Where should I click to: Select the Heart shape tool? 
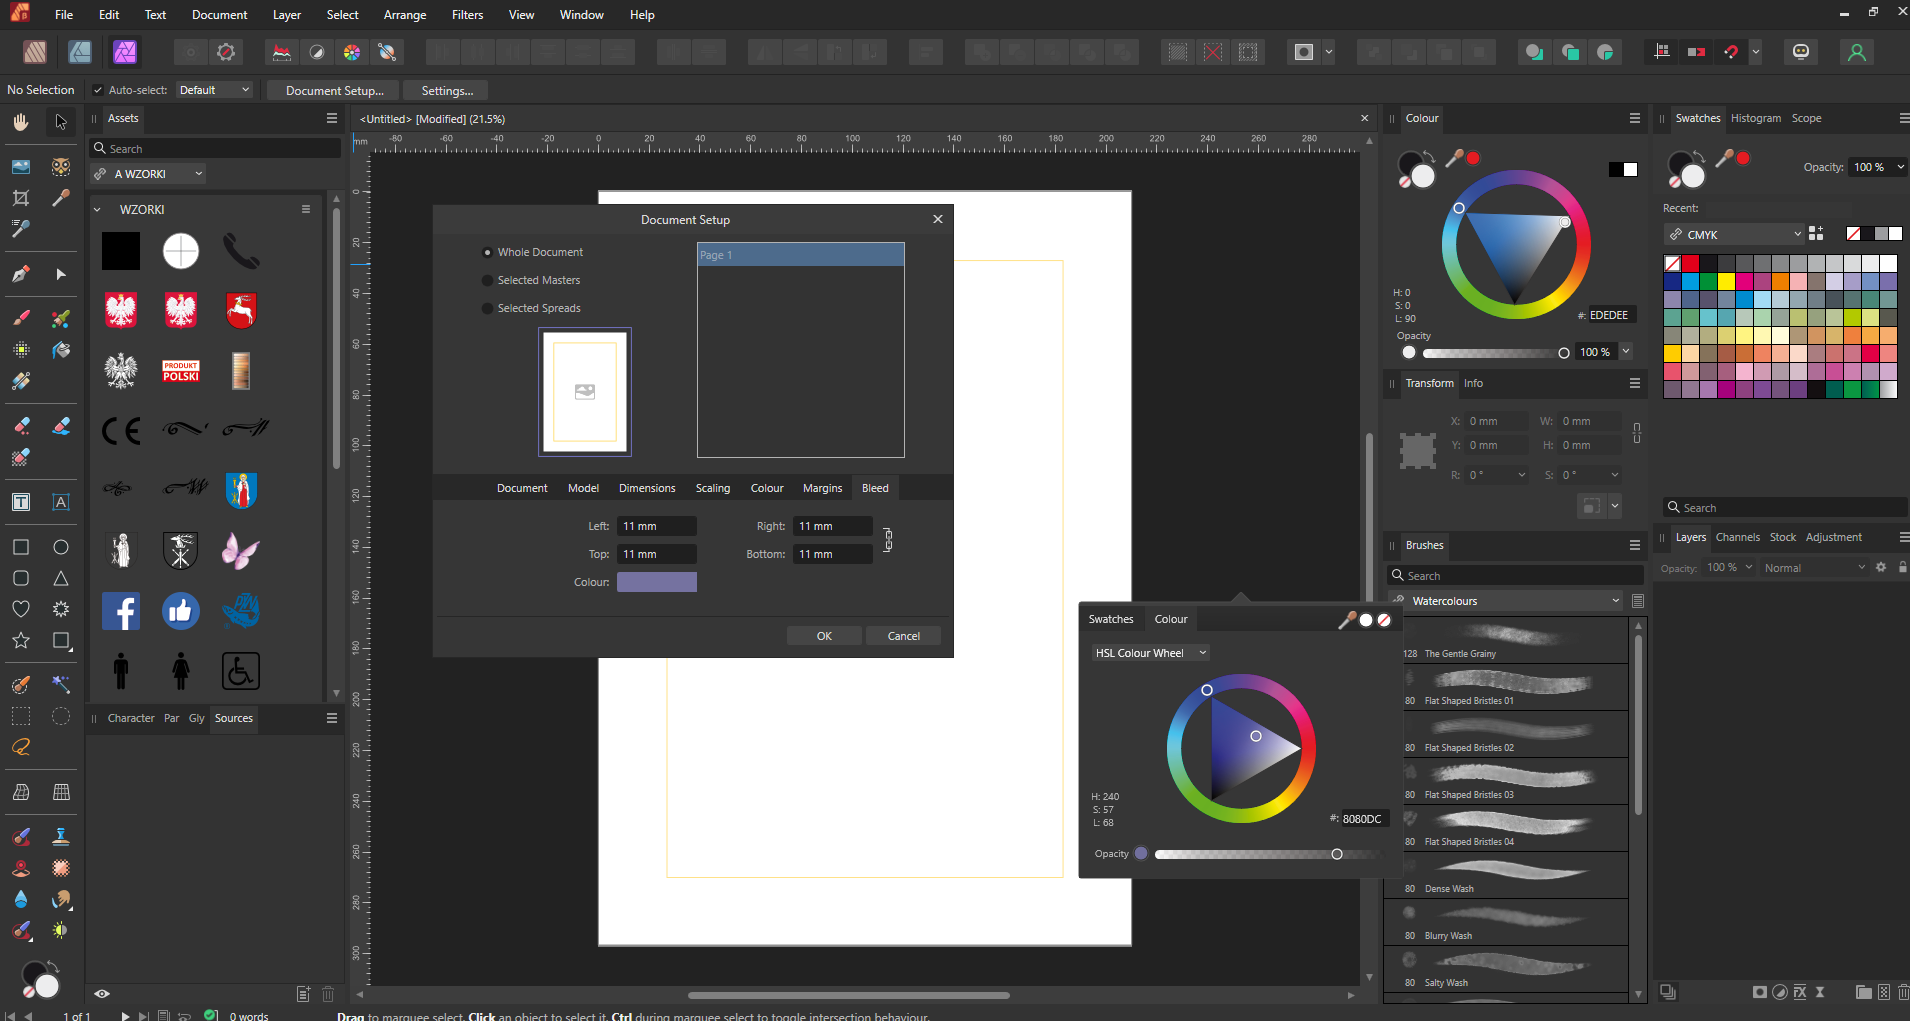[21, 609]
